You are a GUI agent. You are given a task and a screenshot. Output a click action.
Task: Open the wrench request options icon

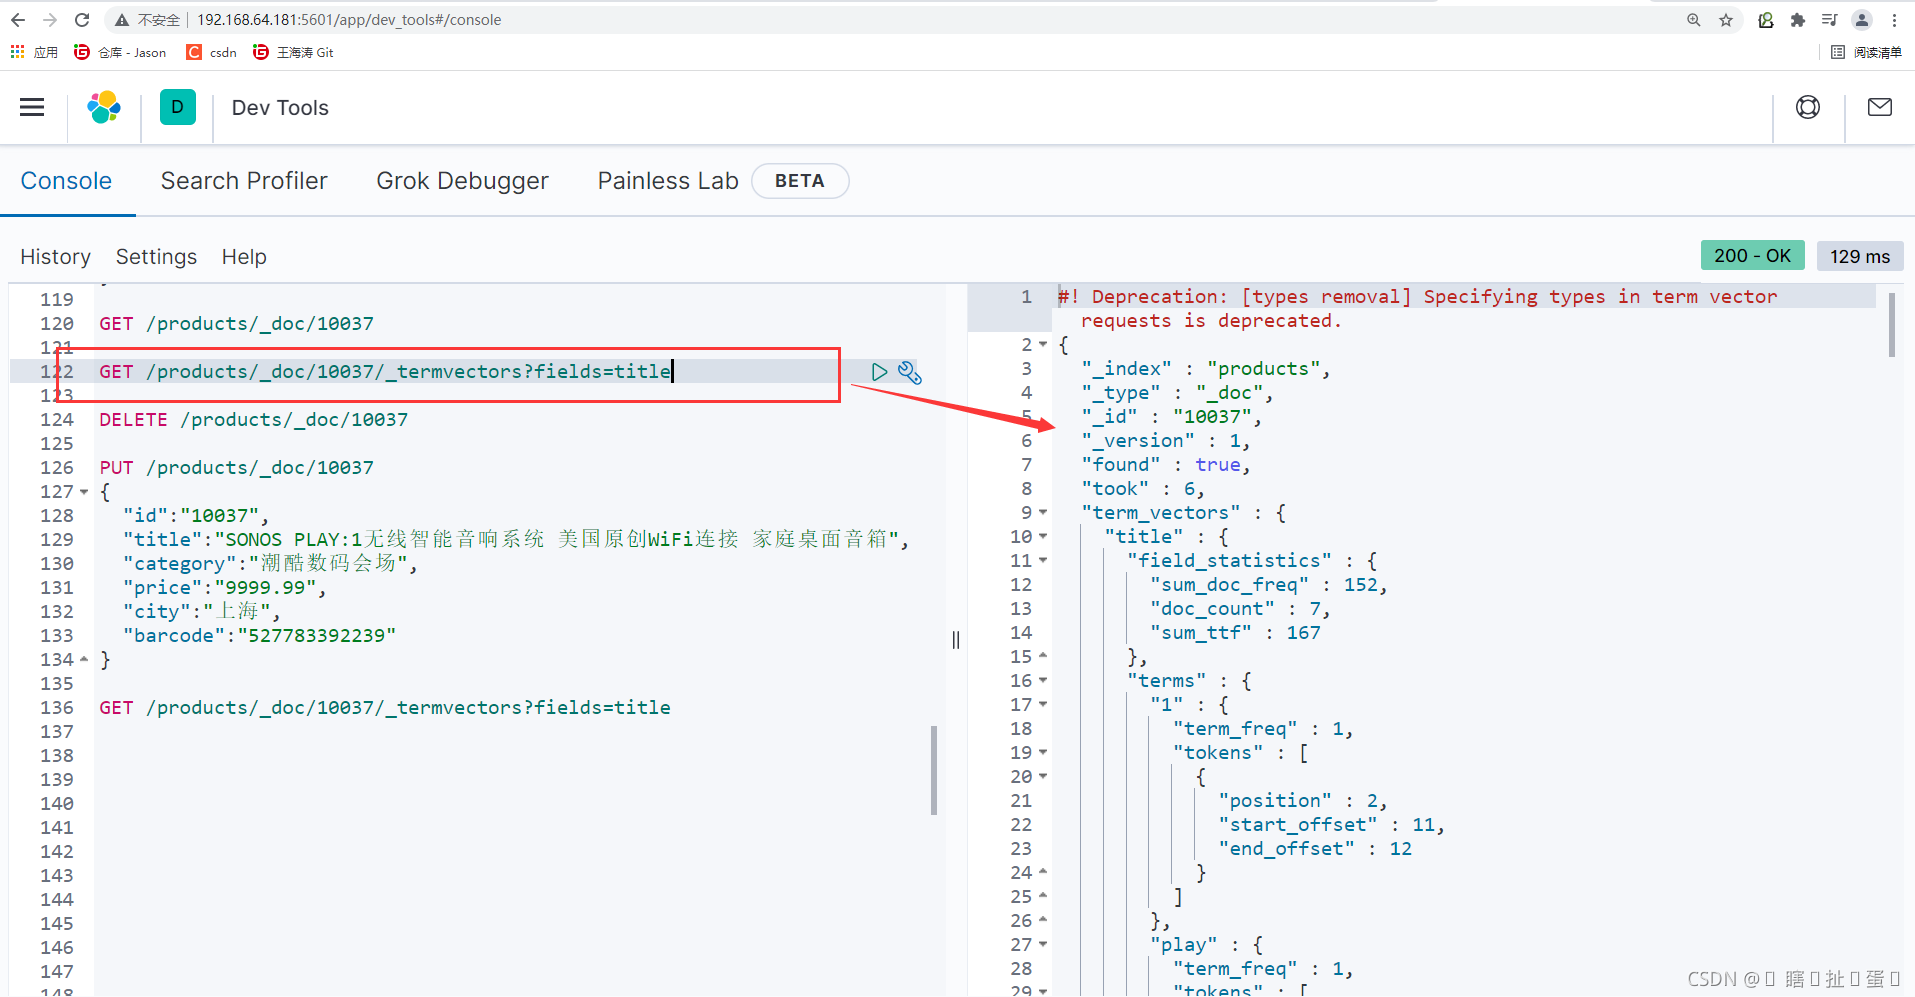coord(910,372)
